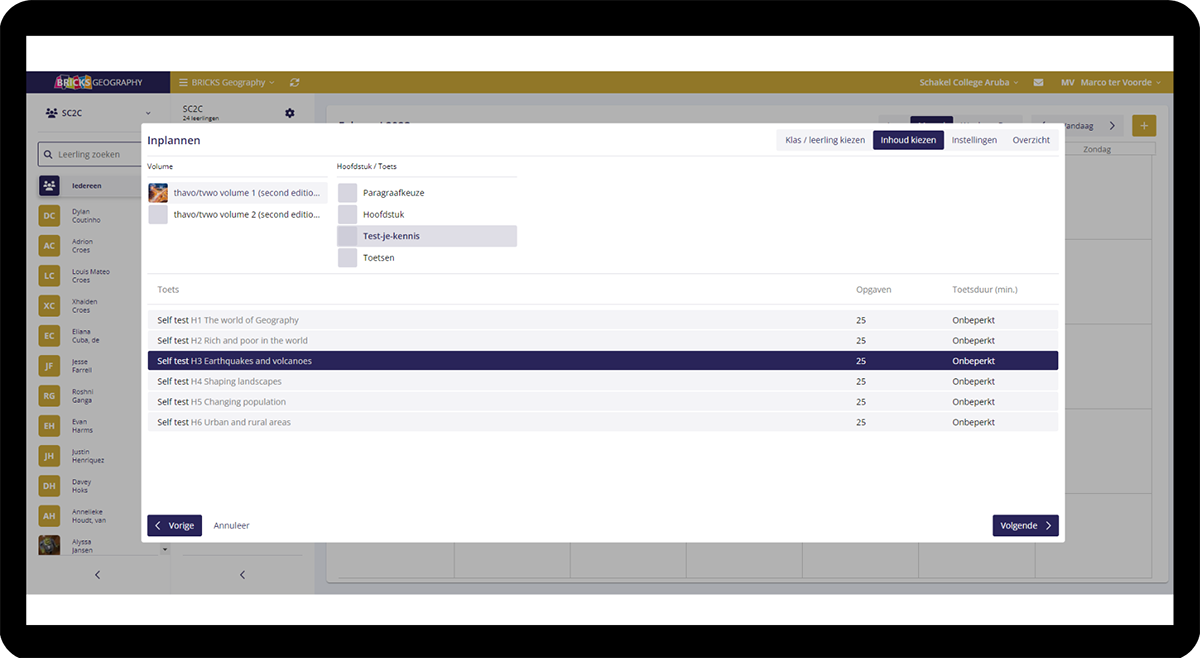Collapse the student list sidebar arrow

point(97,575)
